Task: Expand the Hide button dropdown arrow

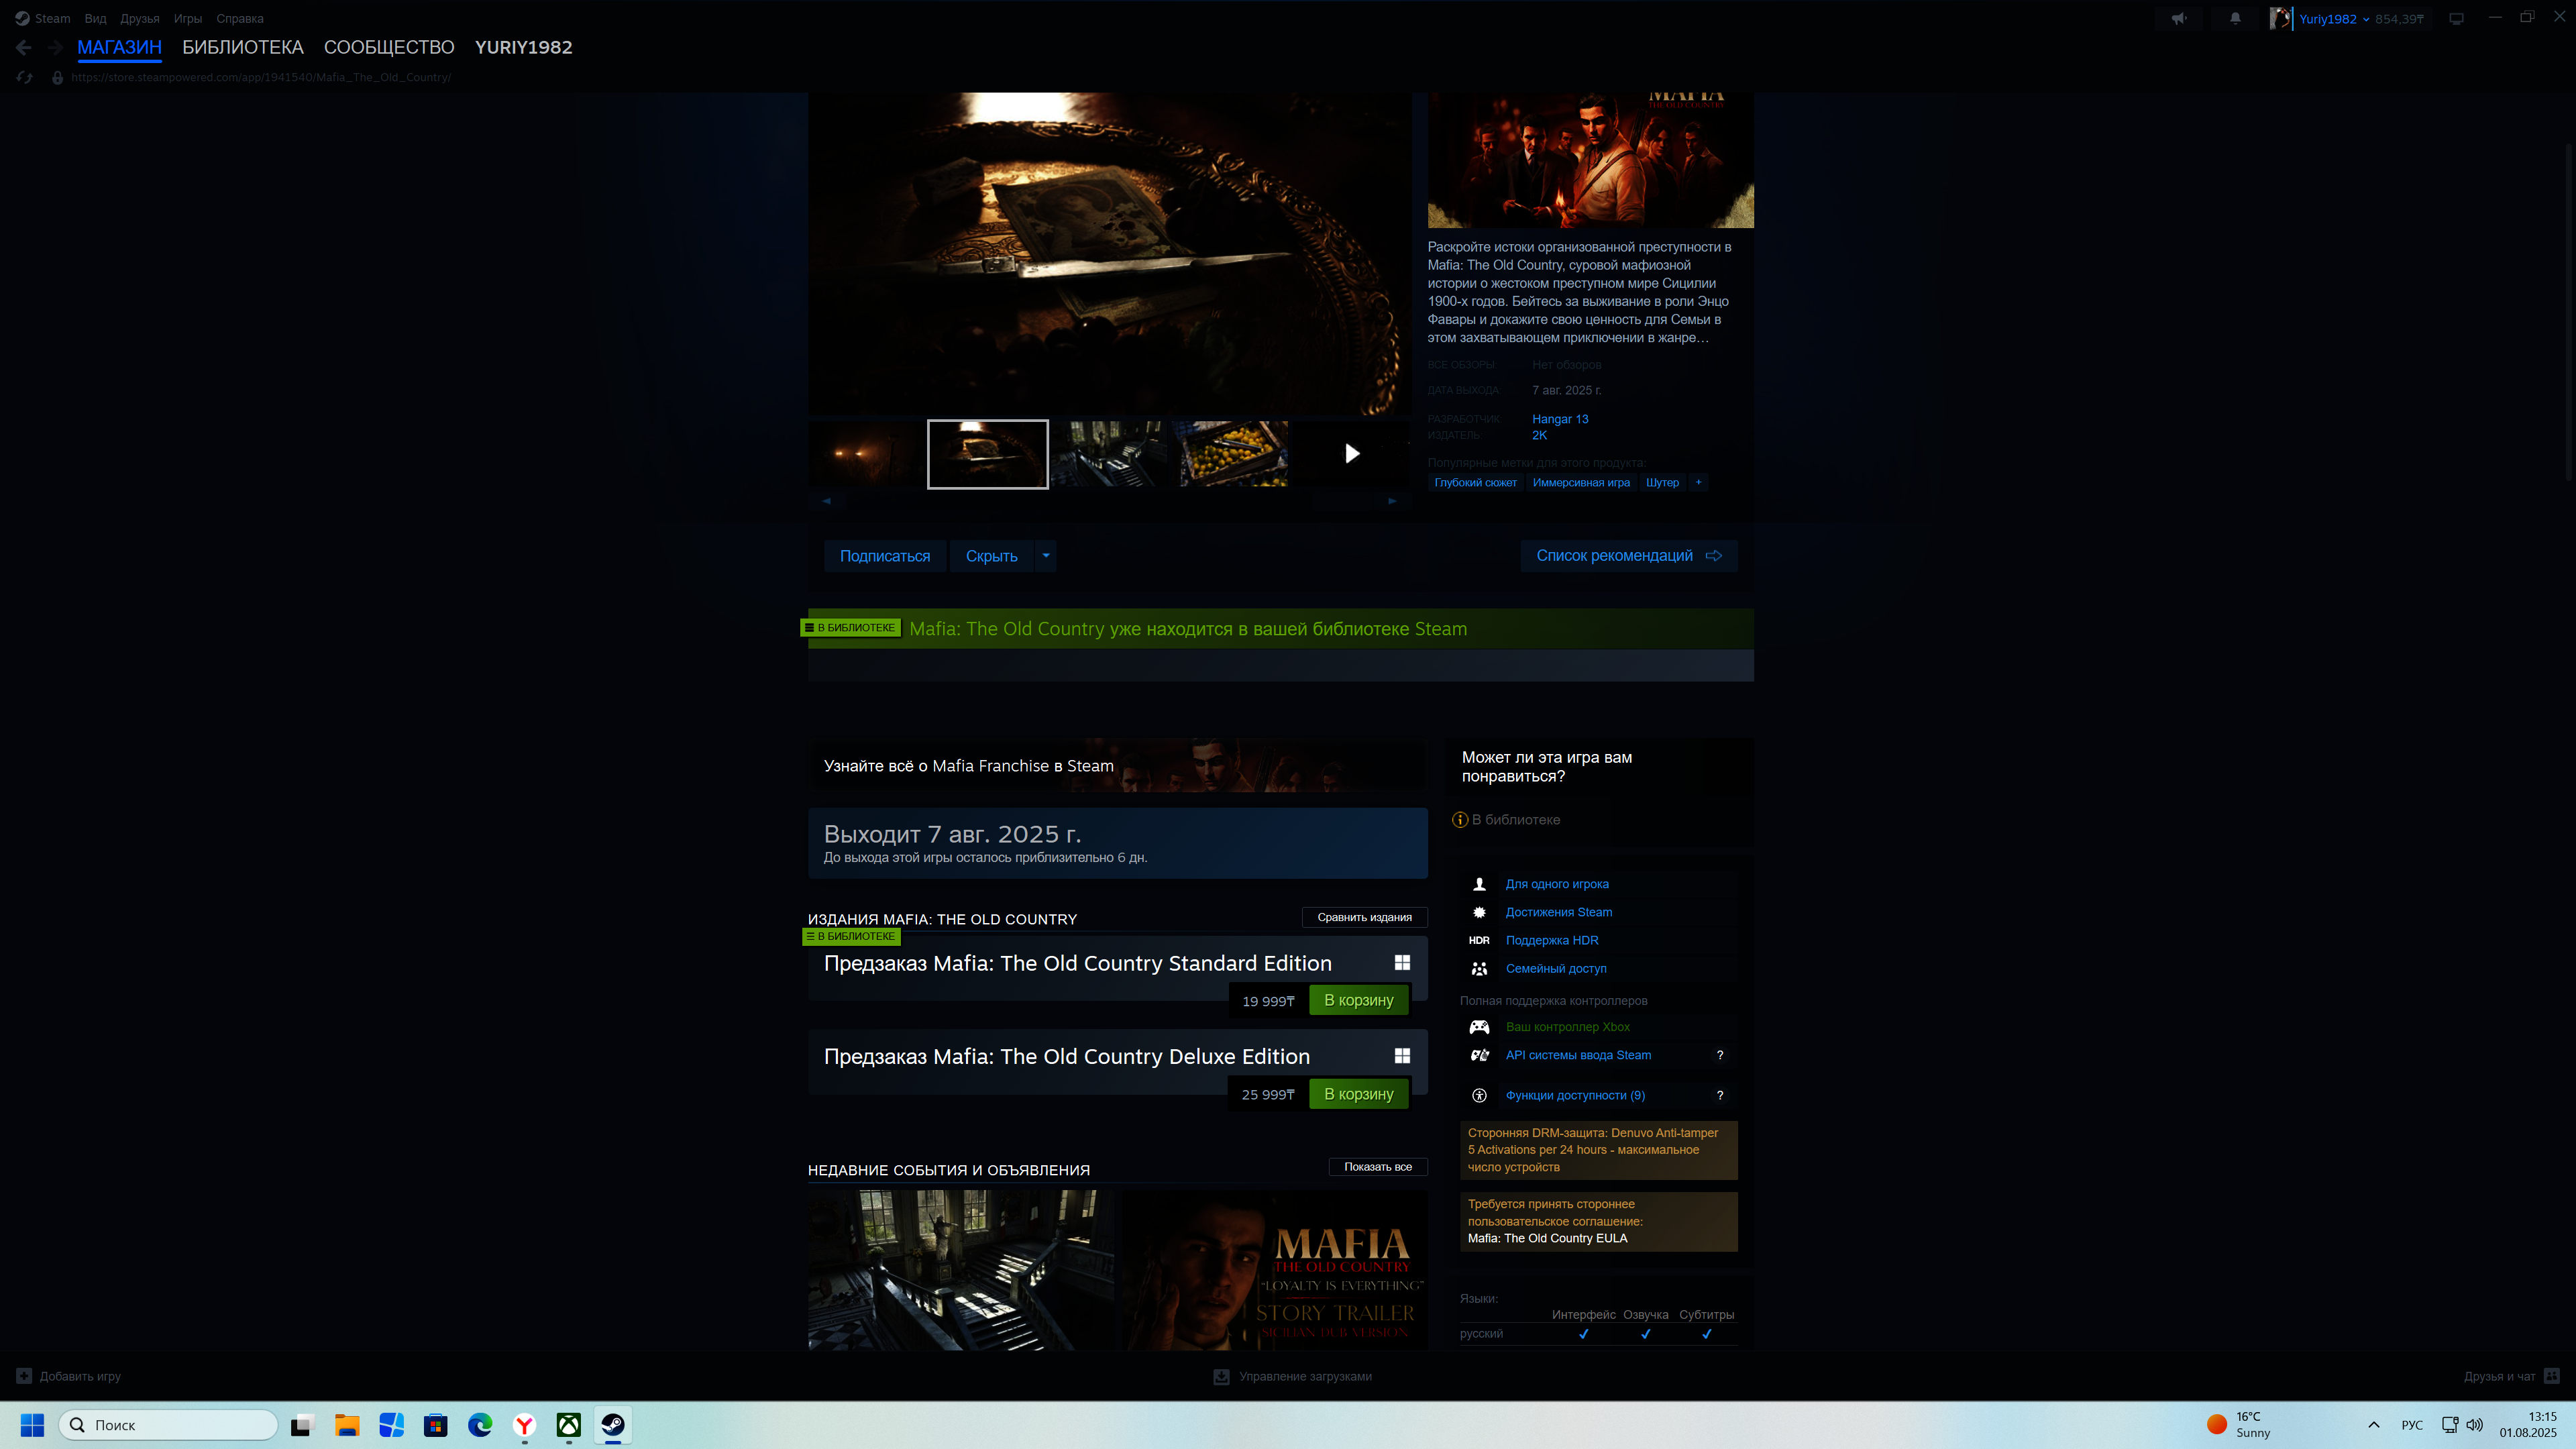Action: (1046, 556)
